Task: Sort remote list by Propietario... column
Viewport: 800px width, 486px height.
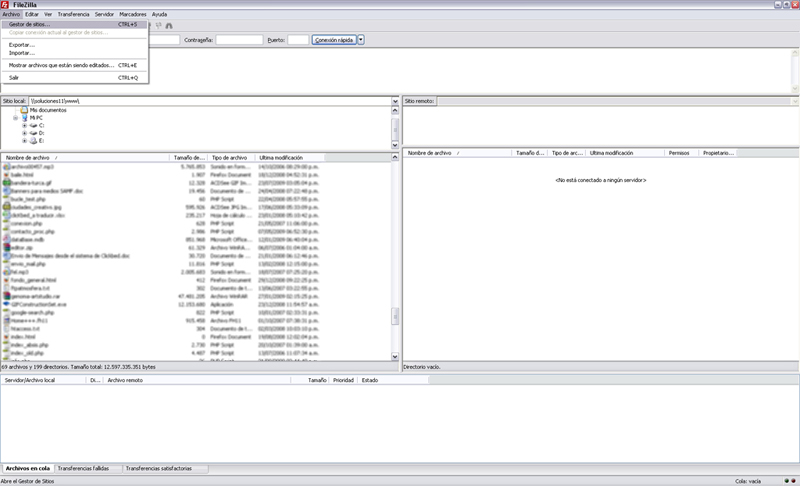Action: [x=718, y=153]
